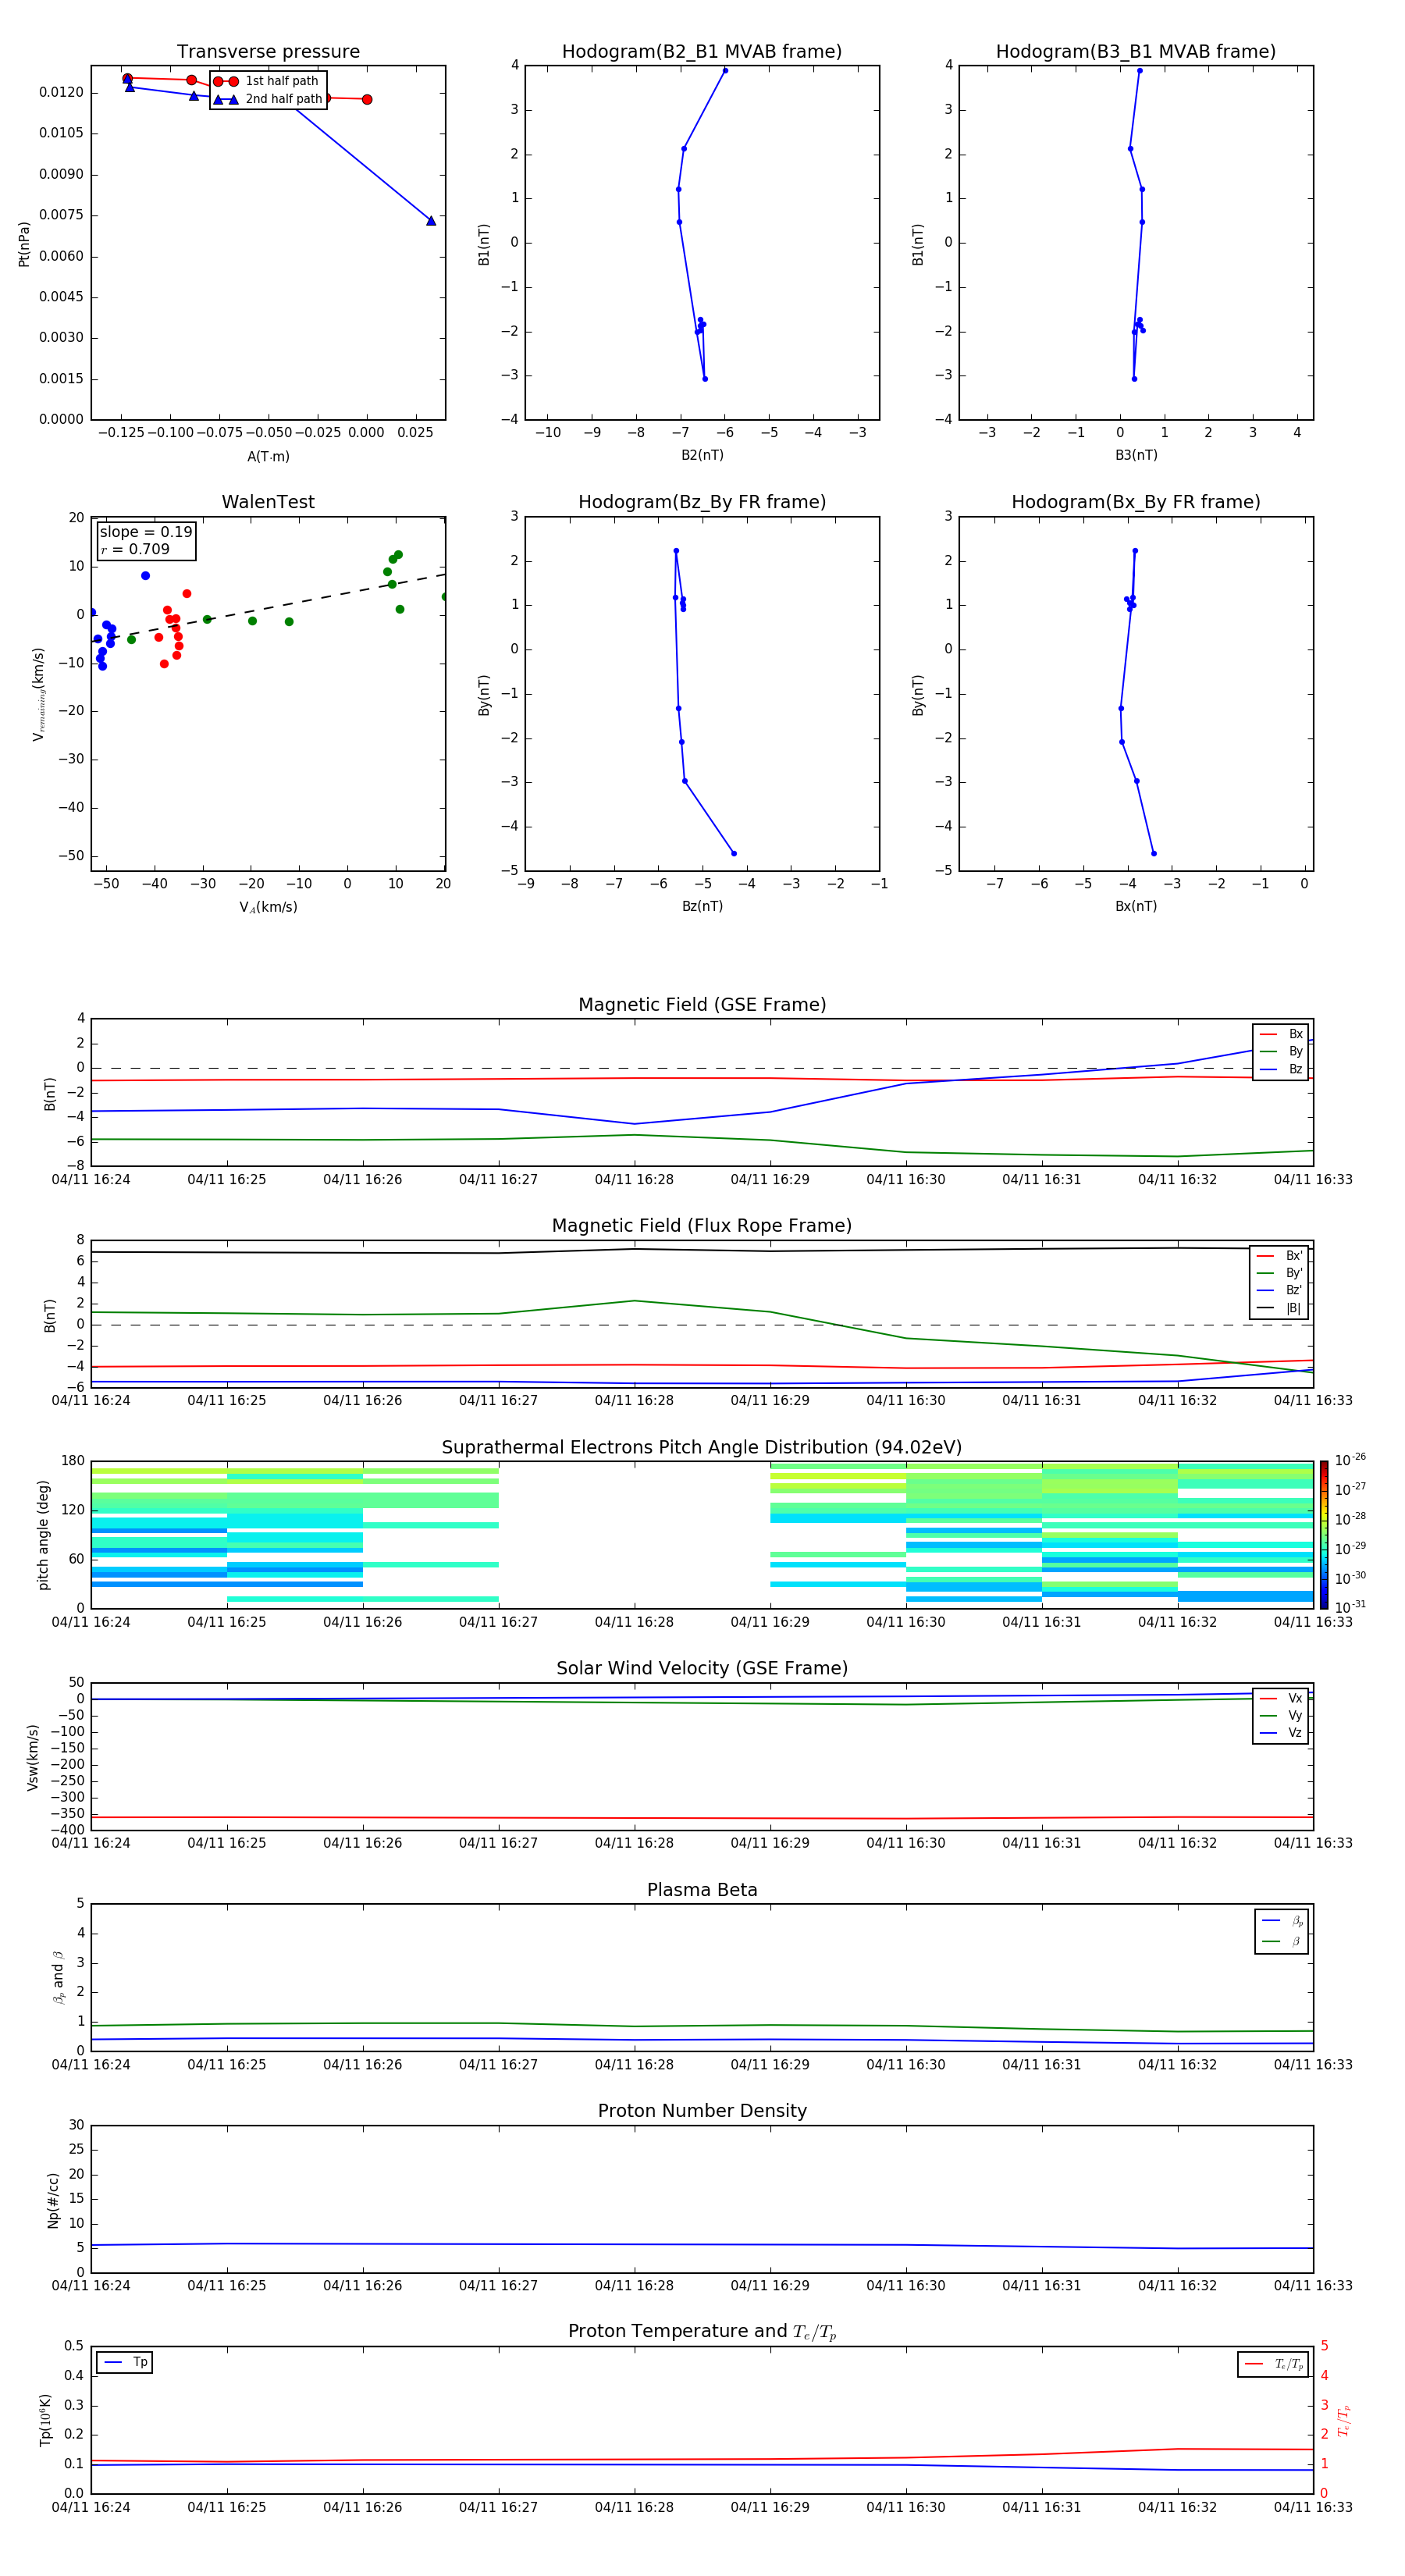Click the Bz entry in the GSE magnetic field legend
The width and height of the screenshot is (1405, 2576).
pos(1281,1069)
